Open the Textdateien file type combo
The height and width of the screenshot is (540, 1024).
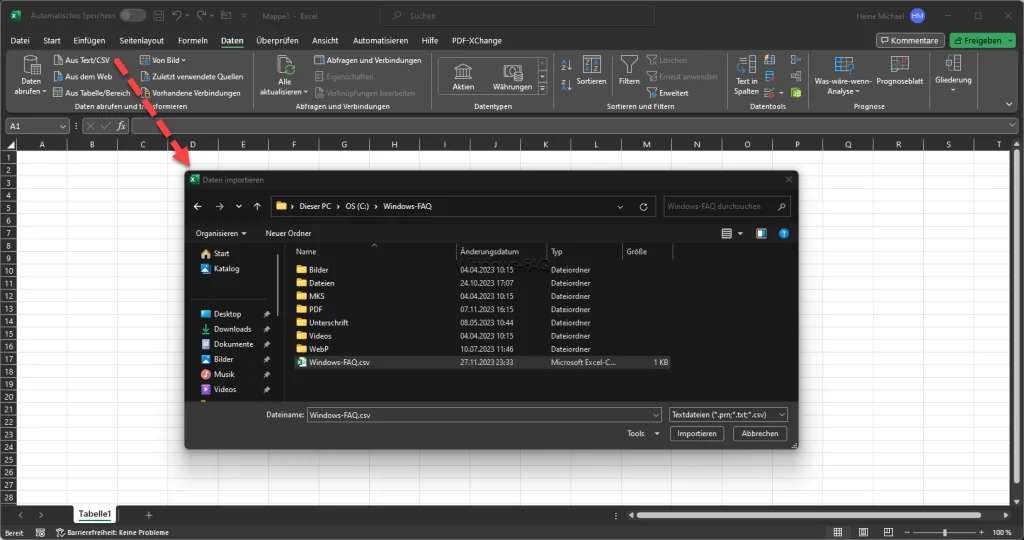[728, 415]
